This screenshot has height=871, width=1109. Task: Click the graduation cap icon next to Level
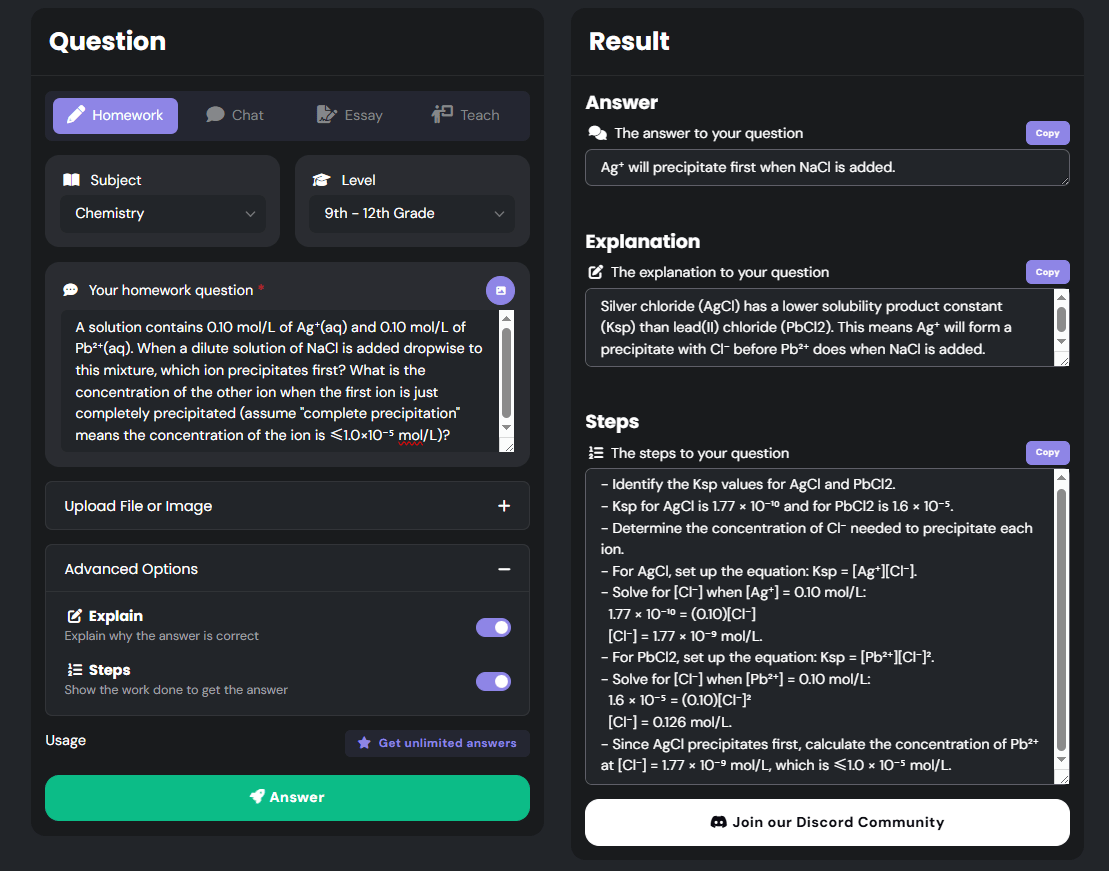(x=320, y=179)
